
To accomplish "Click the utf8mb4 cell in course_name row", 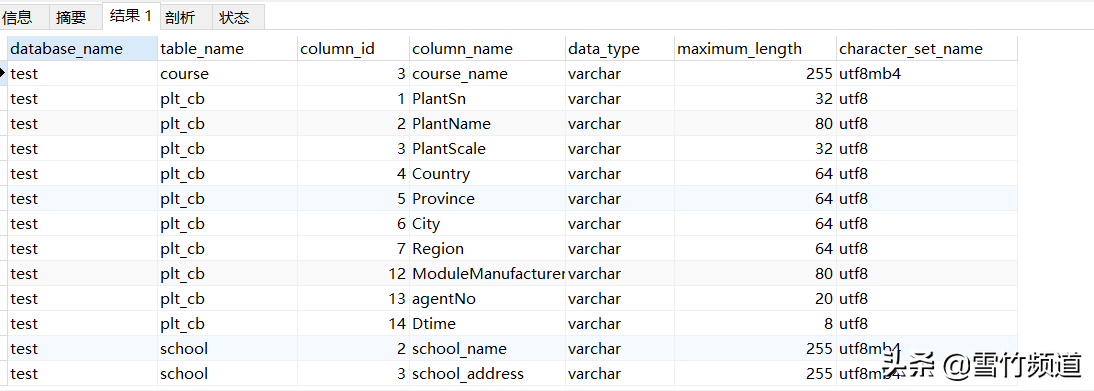I will pyautogui.click(x=927, y=73).
